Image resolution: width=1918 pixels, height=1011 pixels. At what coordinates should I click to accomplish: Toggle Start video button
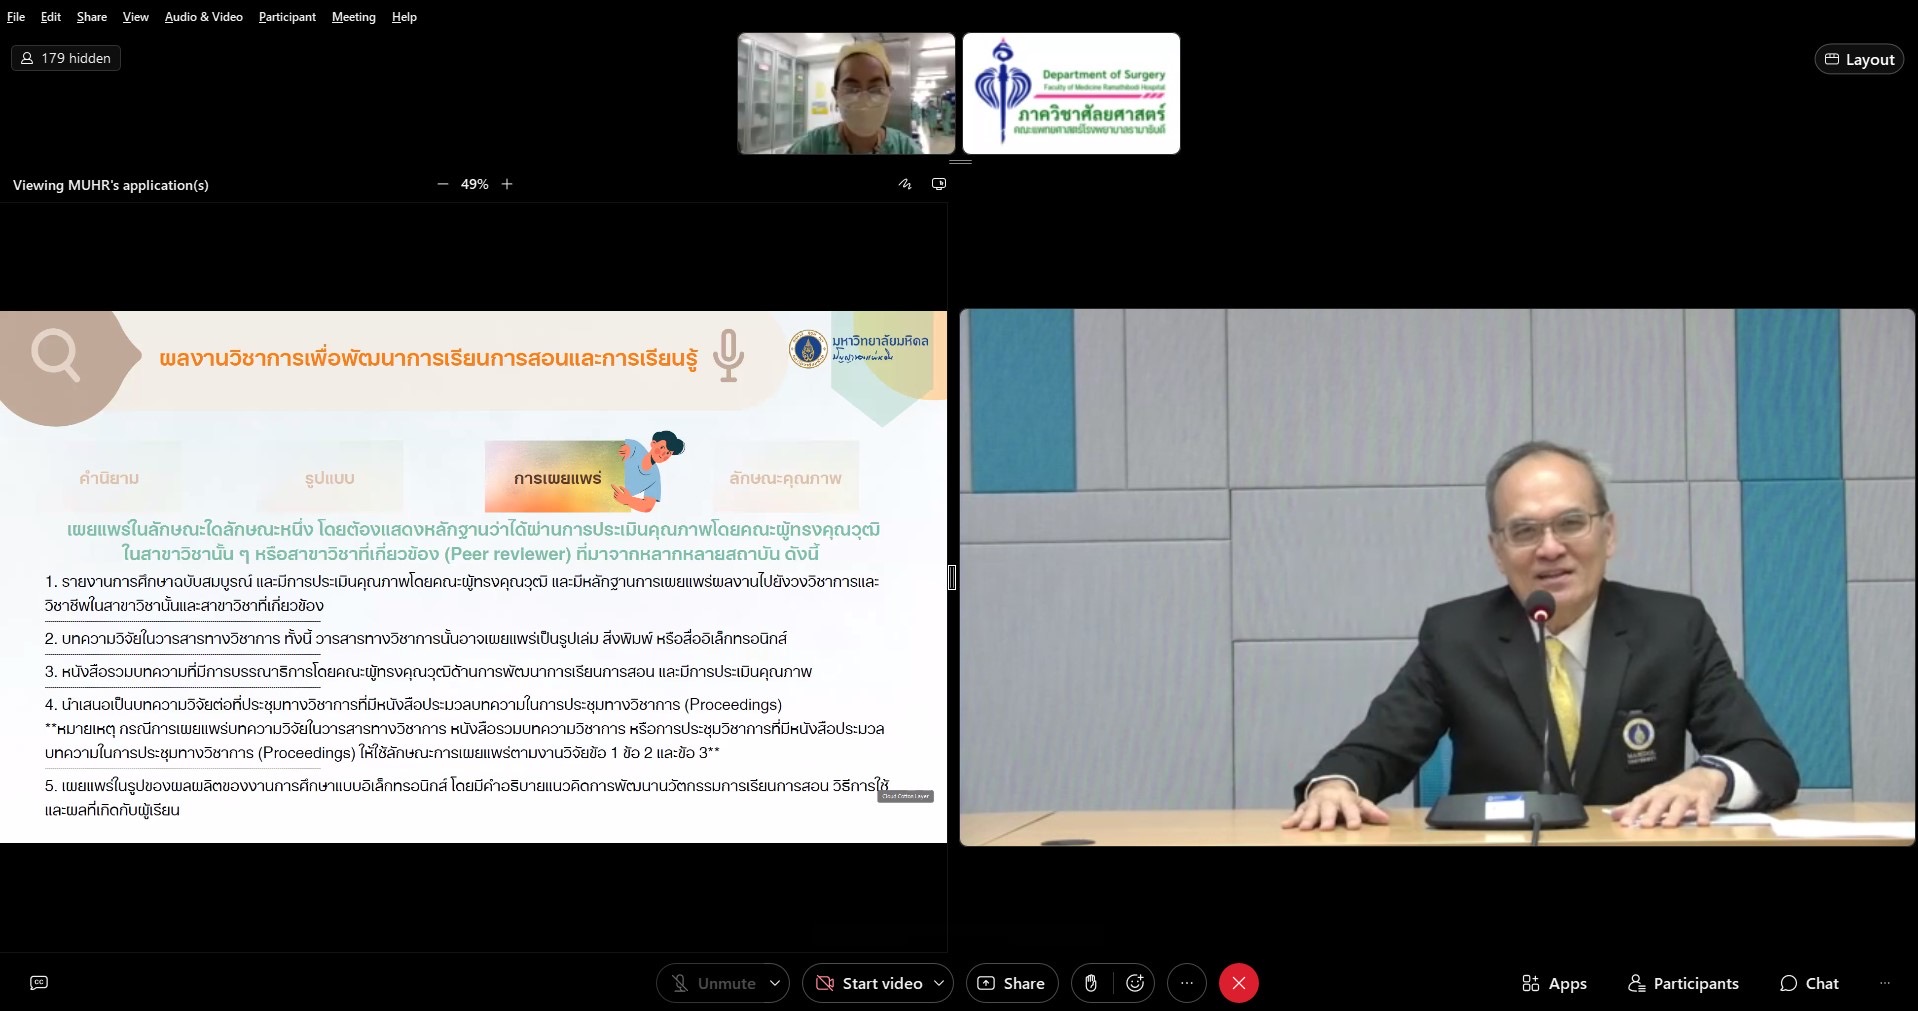(x=869, y=983)
